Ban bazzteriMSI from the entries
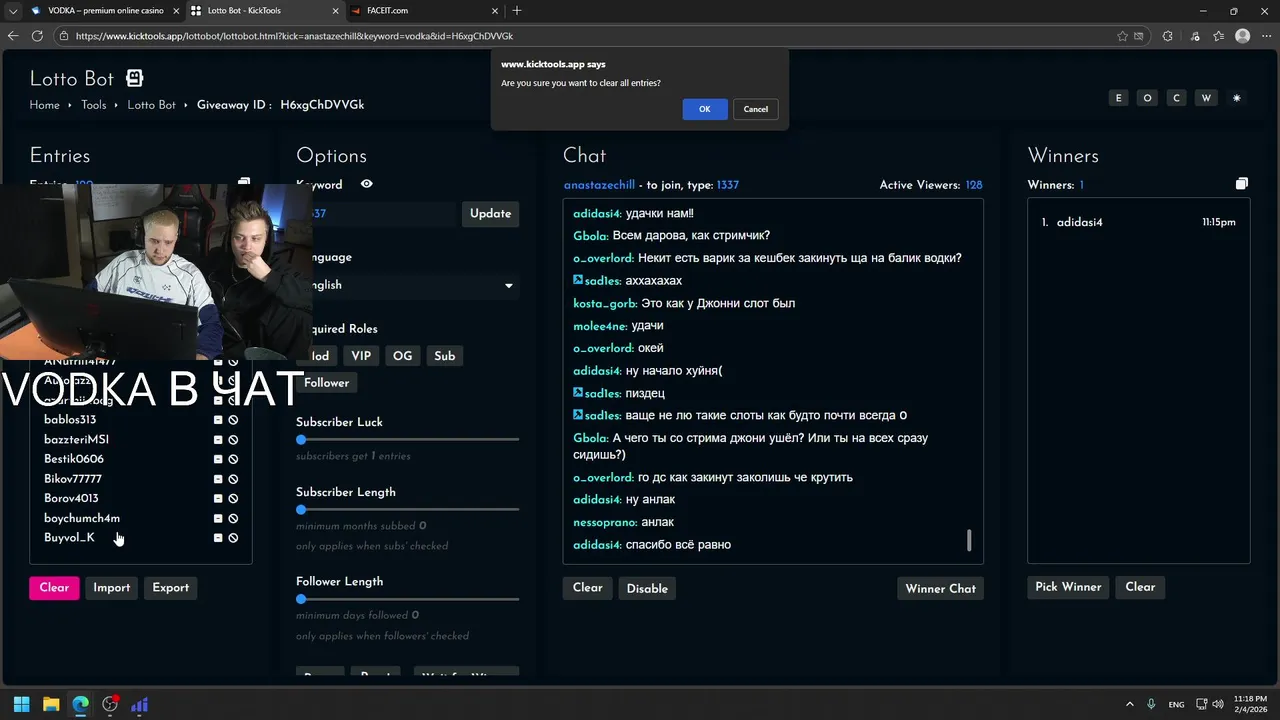The width and height of the screenshot is (1280, 720). click(x=233, y=440)
